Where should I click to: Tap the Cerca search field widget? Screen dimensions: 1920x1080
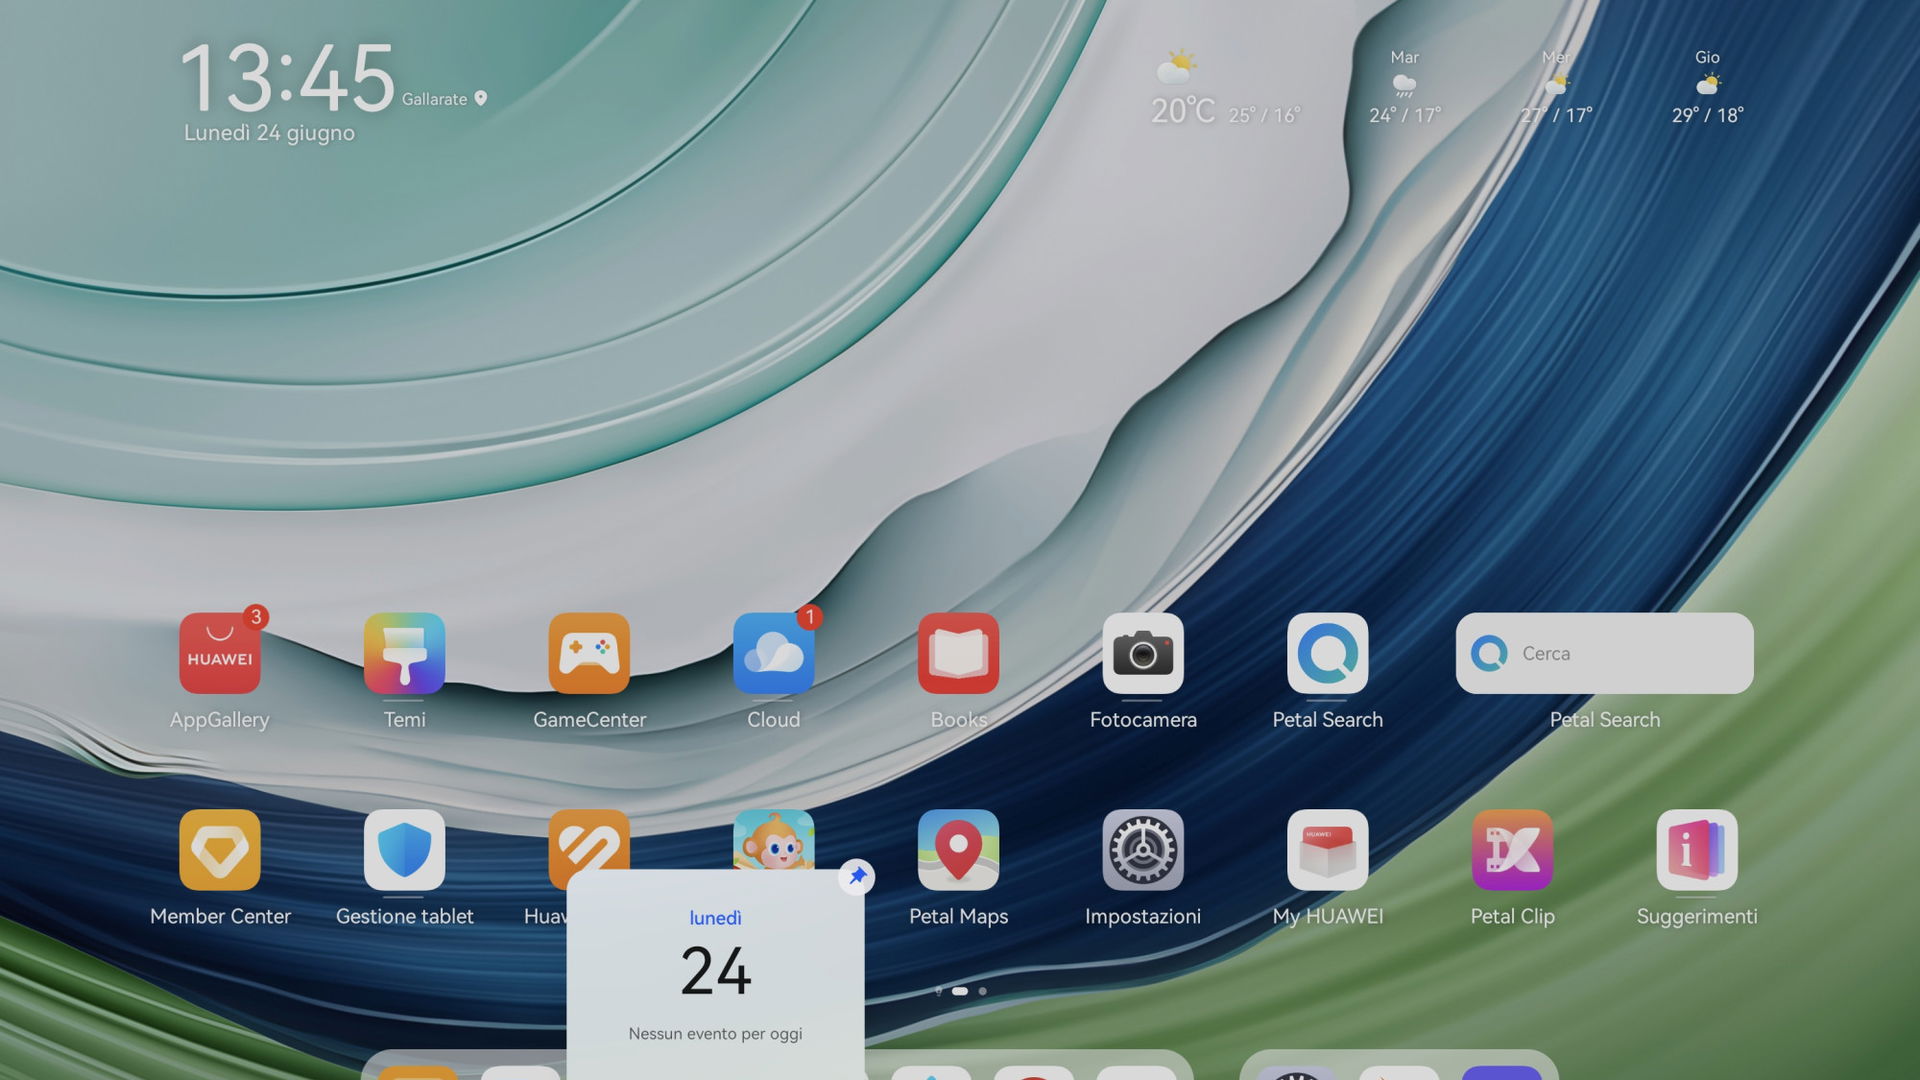[1605, 653]
